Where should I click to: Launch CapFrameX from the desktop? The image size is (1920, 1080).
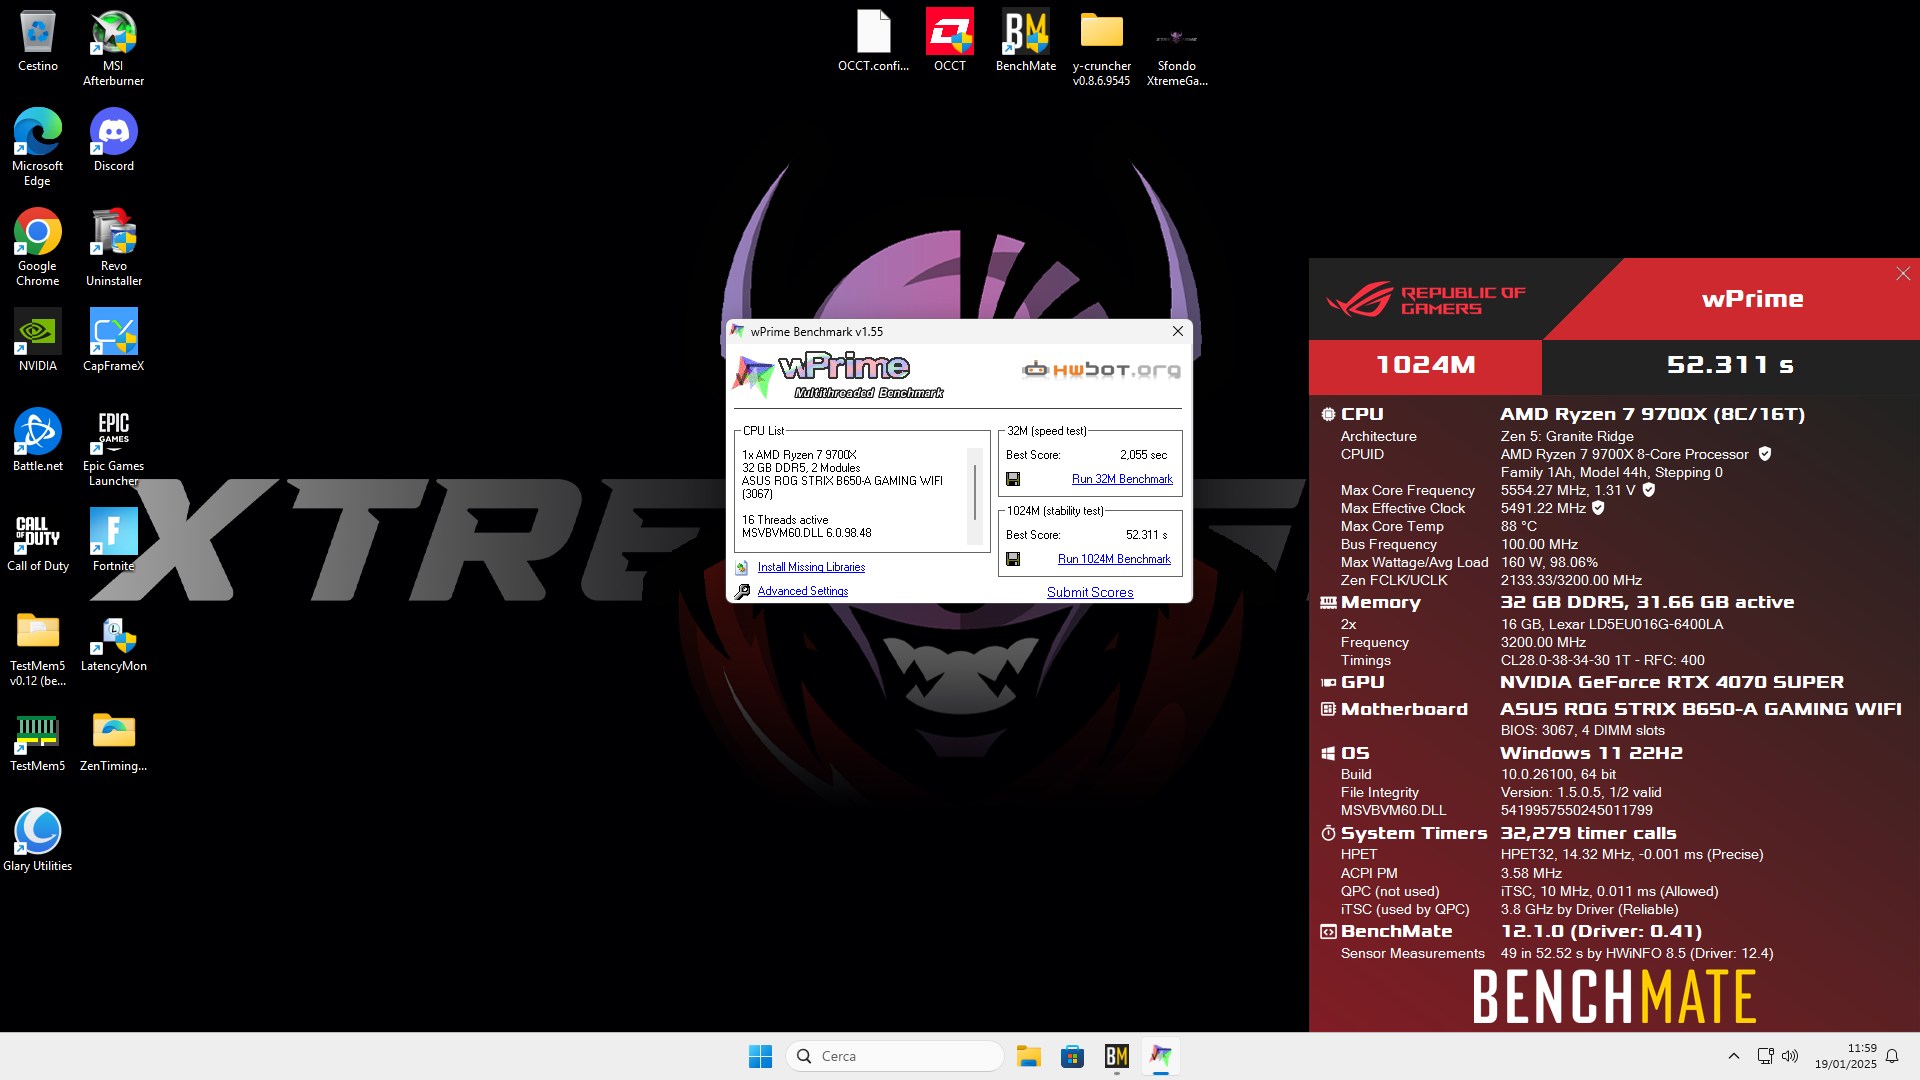click(x=113, y=341)
